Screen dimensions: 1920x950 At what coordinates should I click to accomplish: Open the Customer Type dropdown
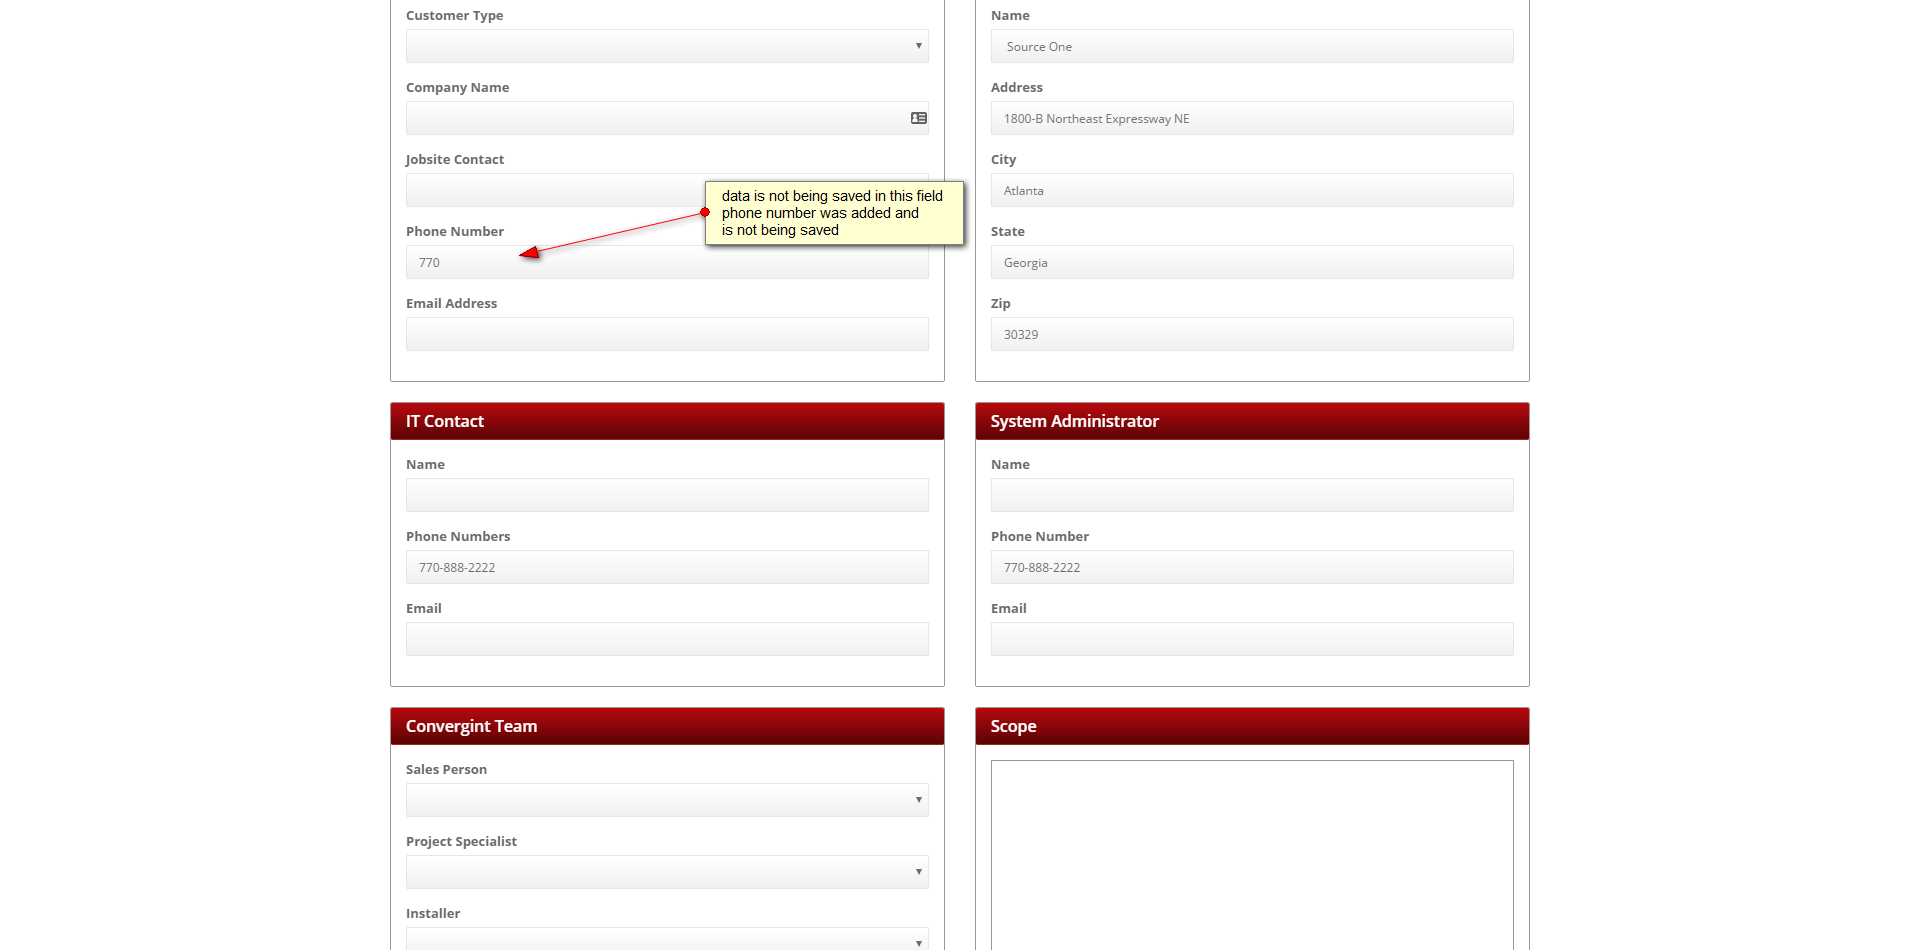[667, 46]
